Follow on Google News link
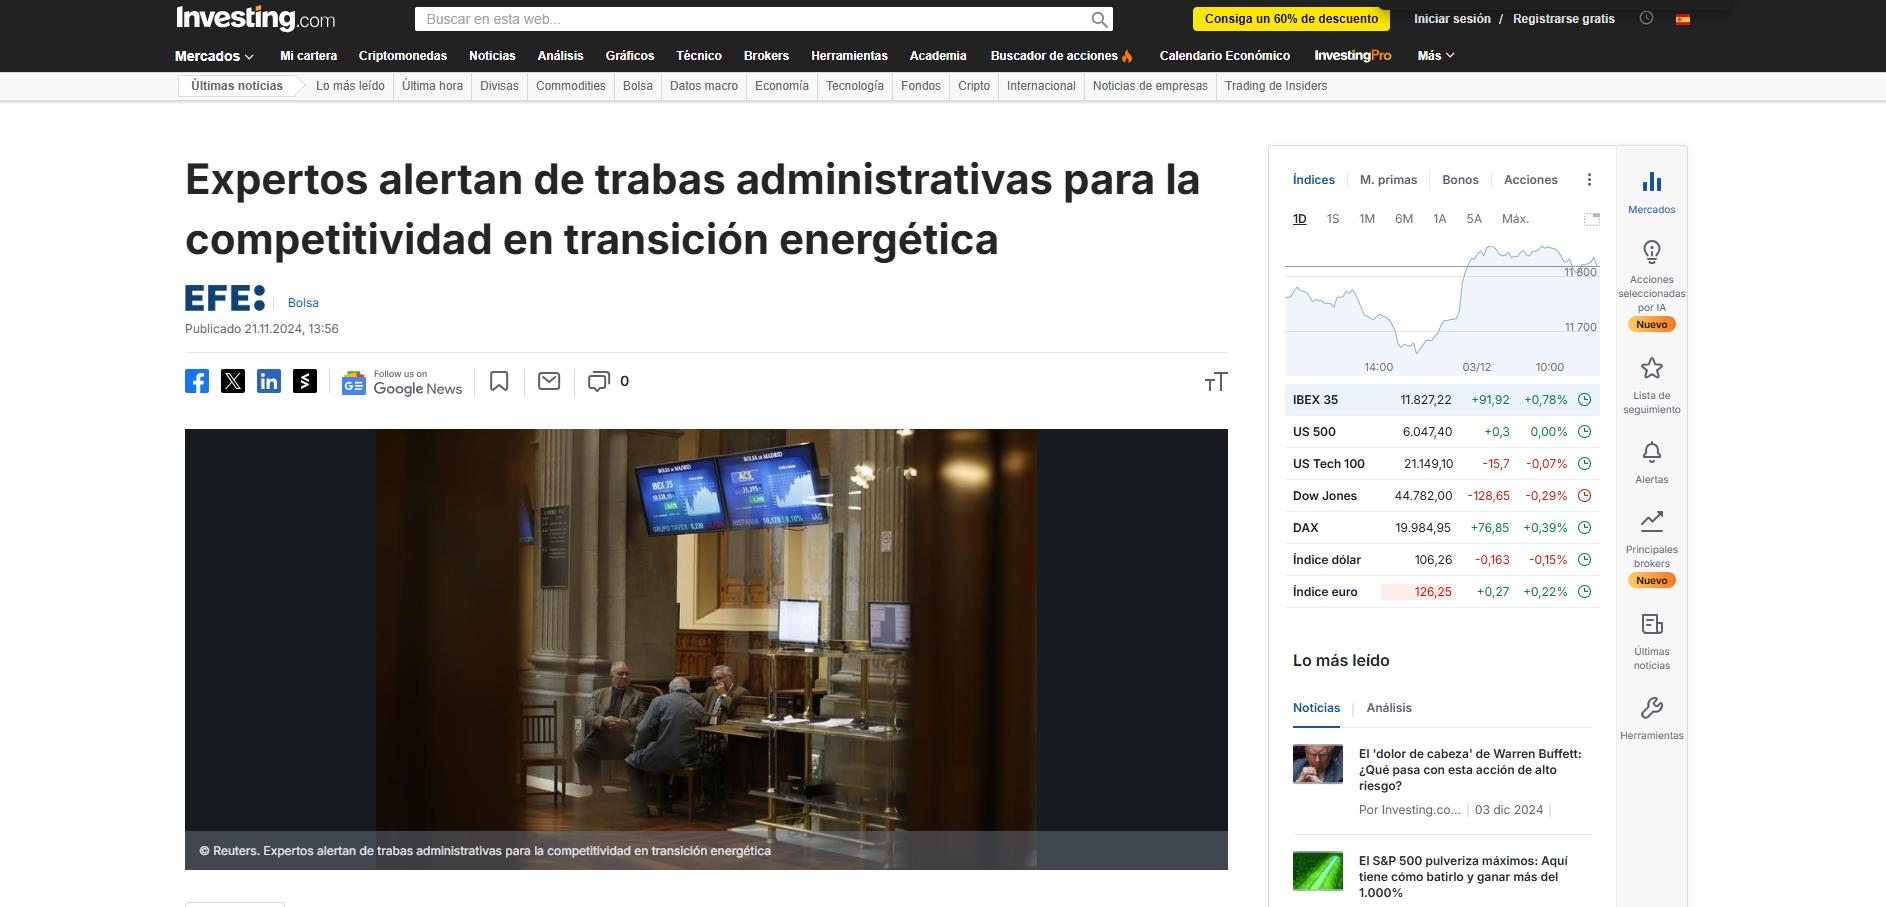 coord(403,382)
